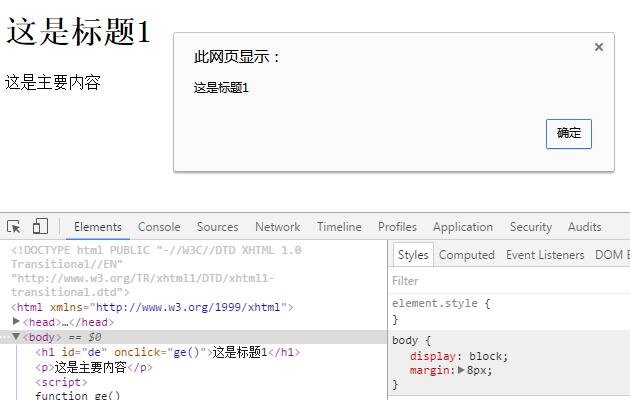The image size is (630, 400).
Task: Collapse the body node
Action: coord(16,337)
